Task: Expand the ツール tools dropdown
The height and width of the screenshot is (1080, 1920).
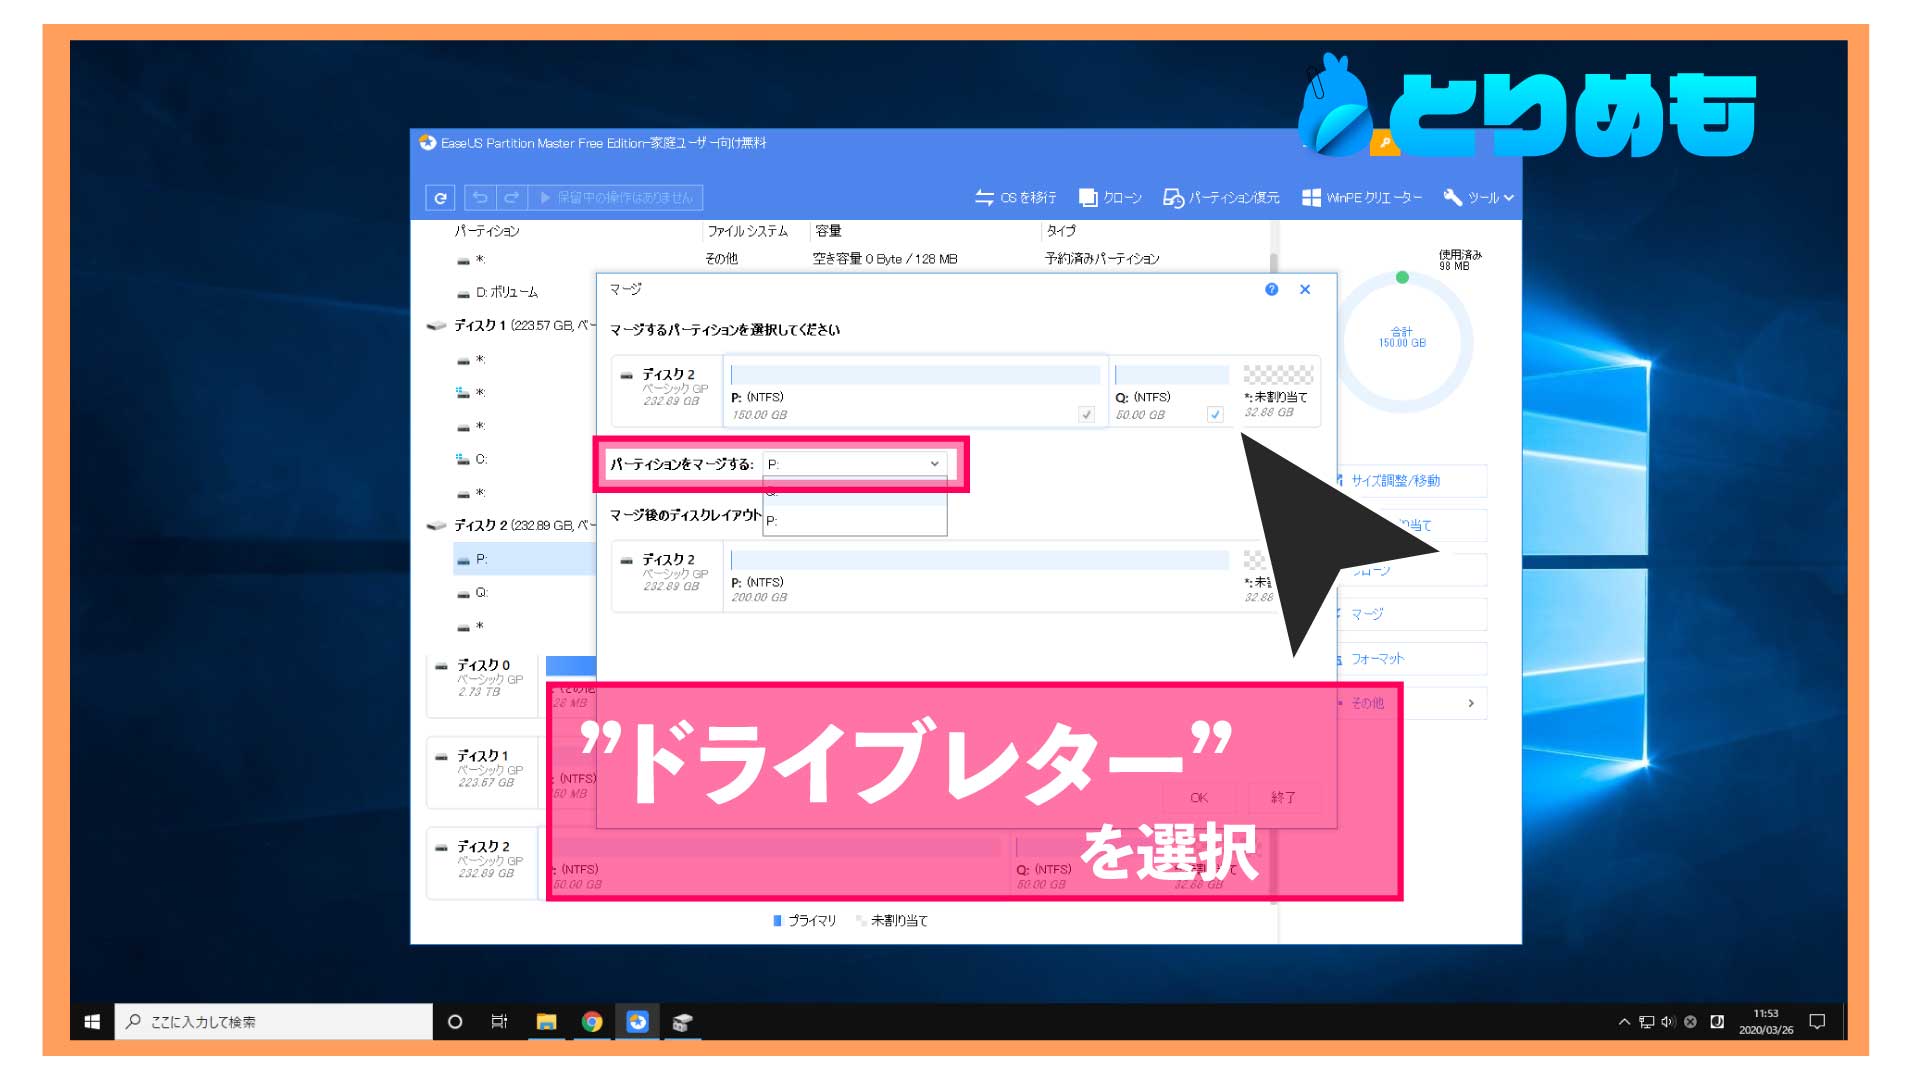Action: coord(1478,198)
